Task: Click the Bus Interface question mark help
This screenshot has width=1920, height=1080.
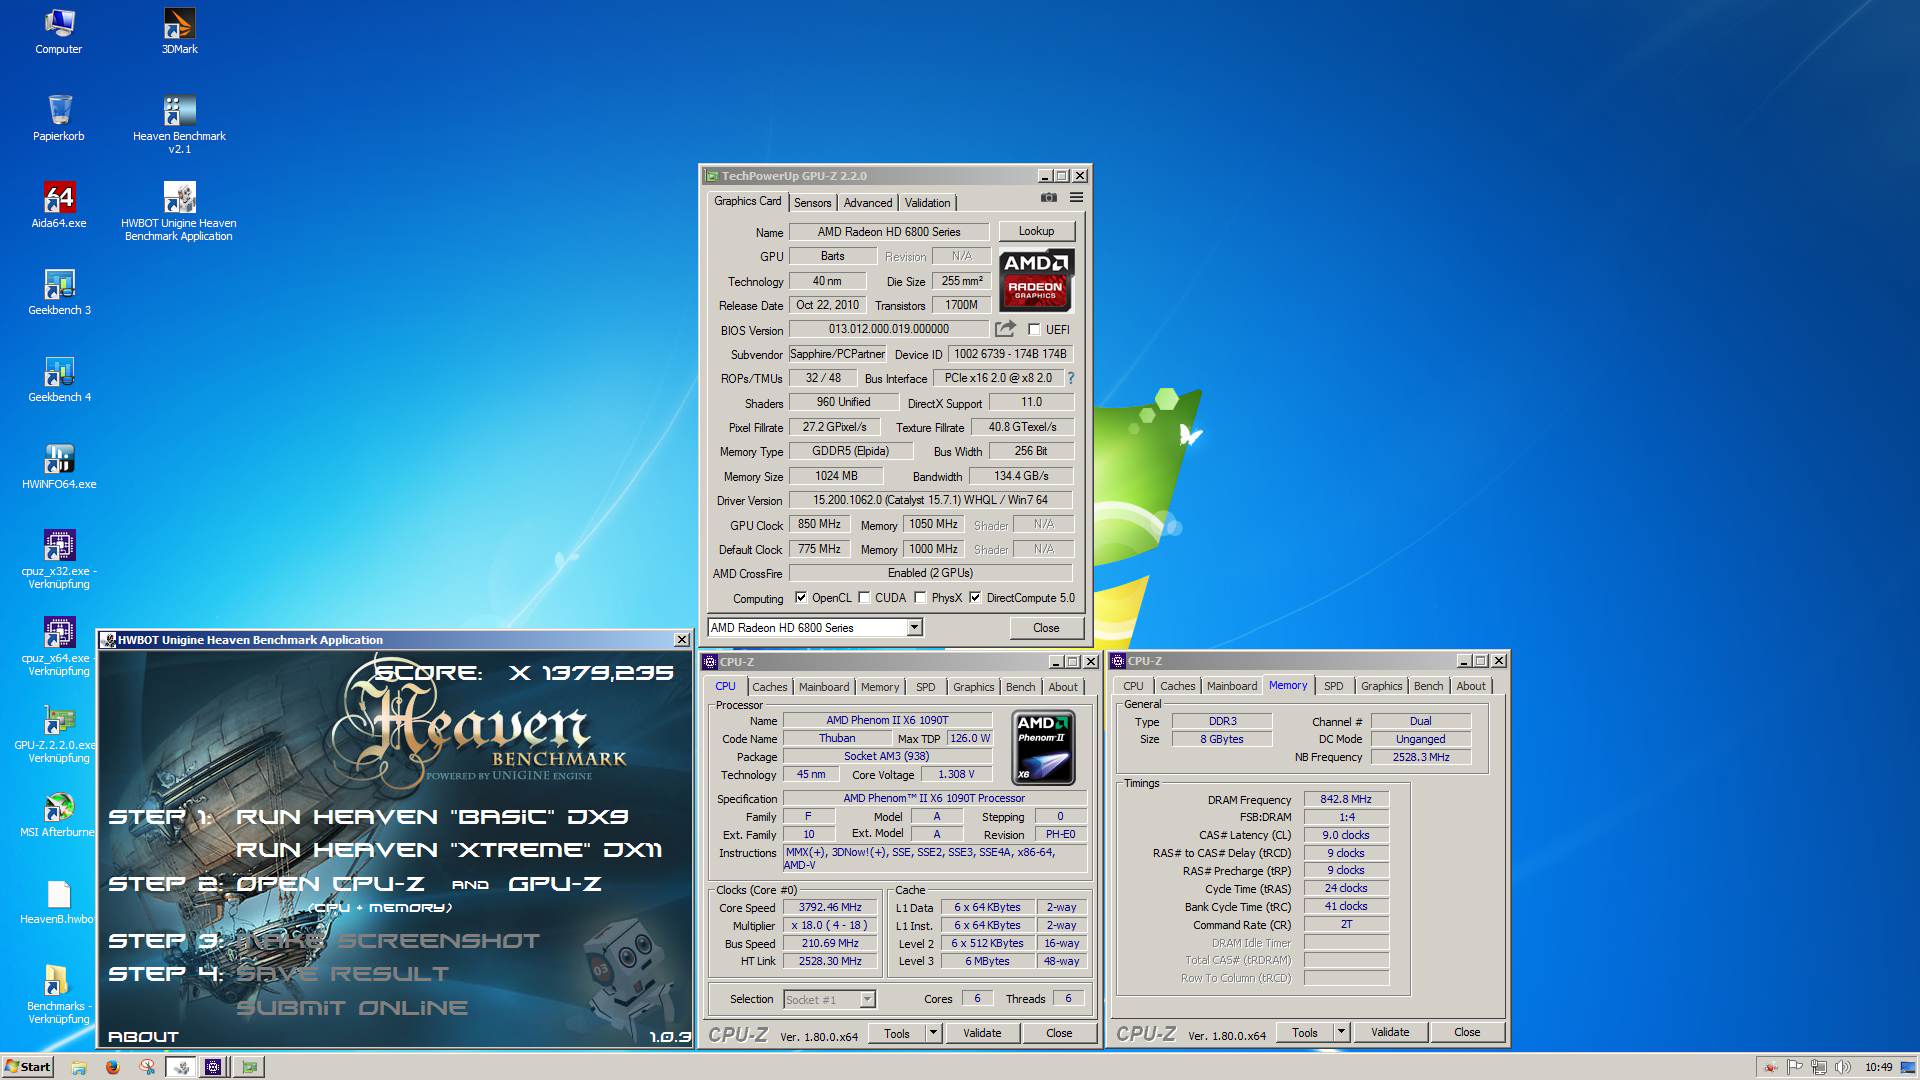Action: [1071, 378]
